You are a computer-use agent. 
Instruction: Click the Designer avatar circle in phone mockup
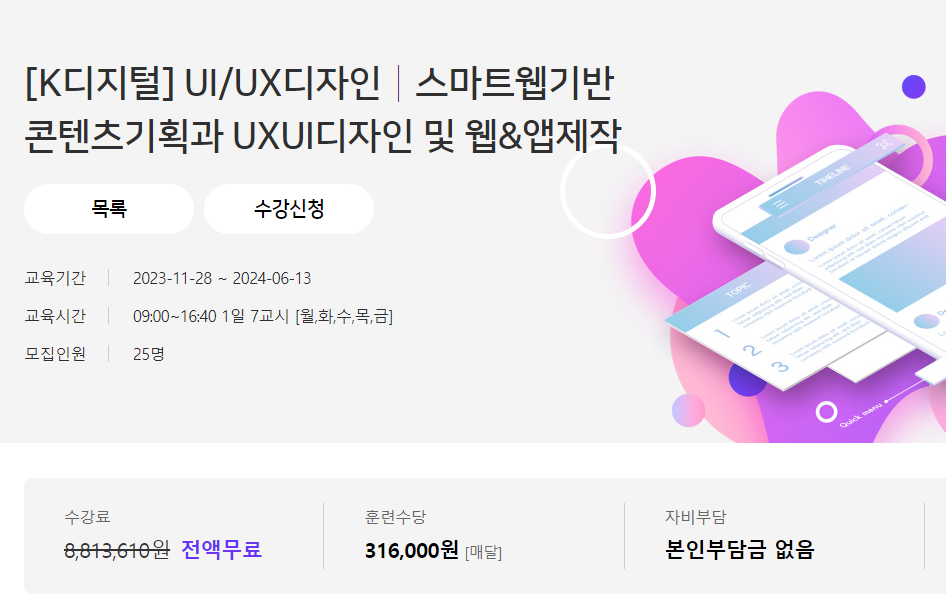tap(796, 247)
